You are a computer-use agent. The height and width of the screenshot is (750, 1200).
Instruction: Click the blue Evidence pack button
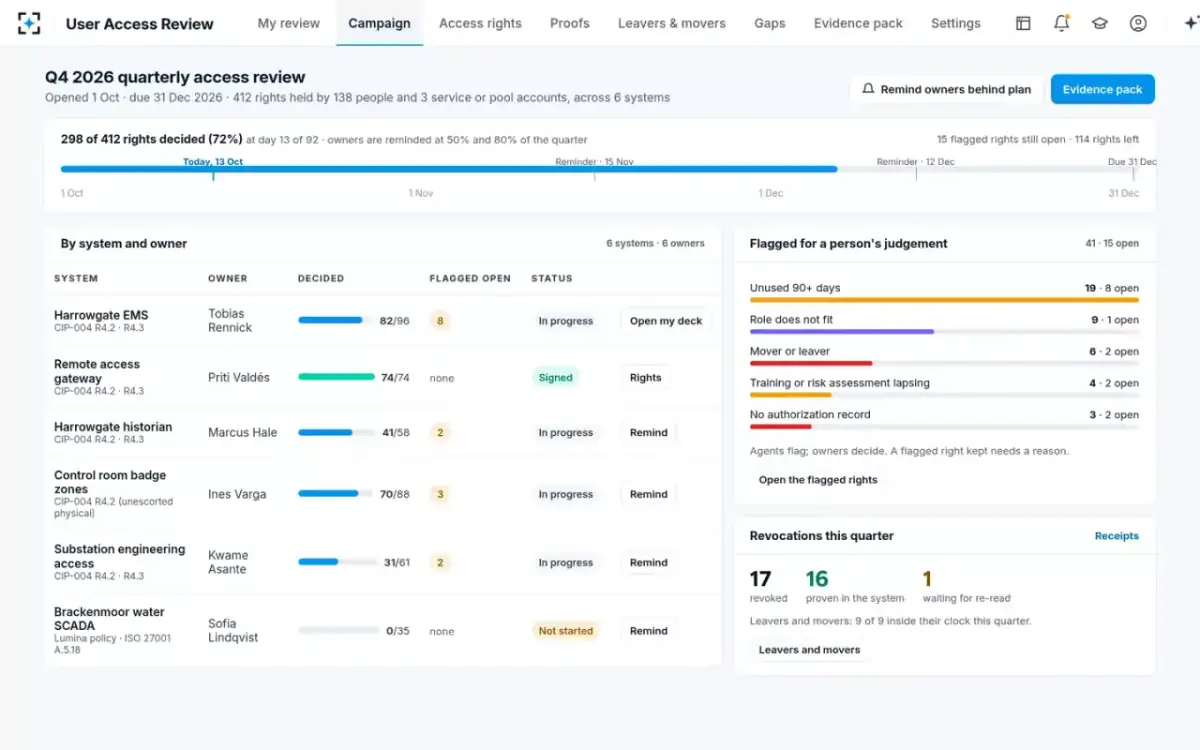pos(1102,89)
